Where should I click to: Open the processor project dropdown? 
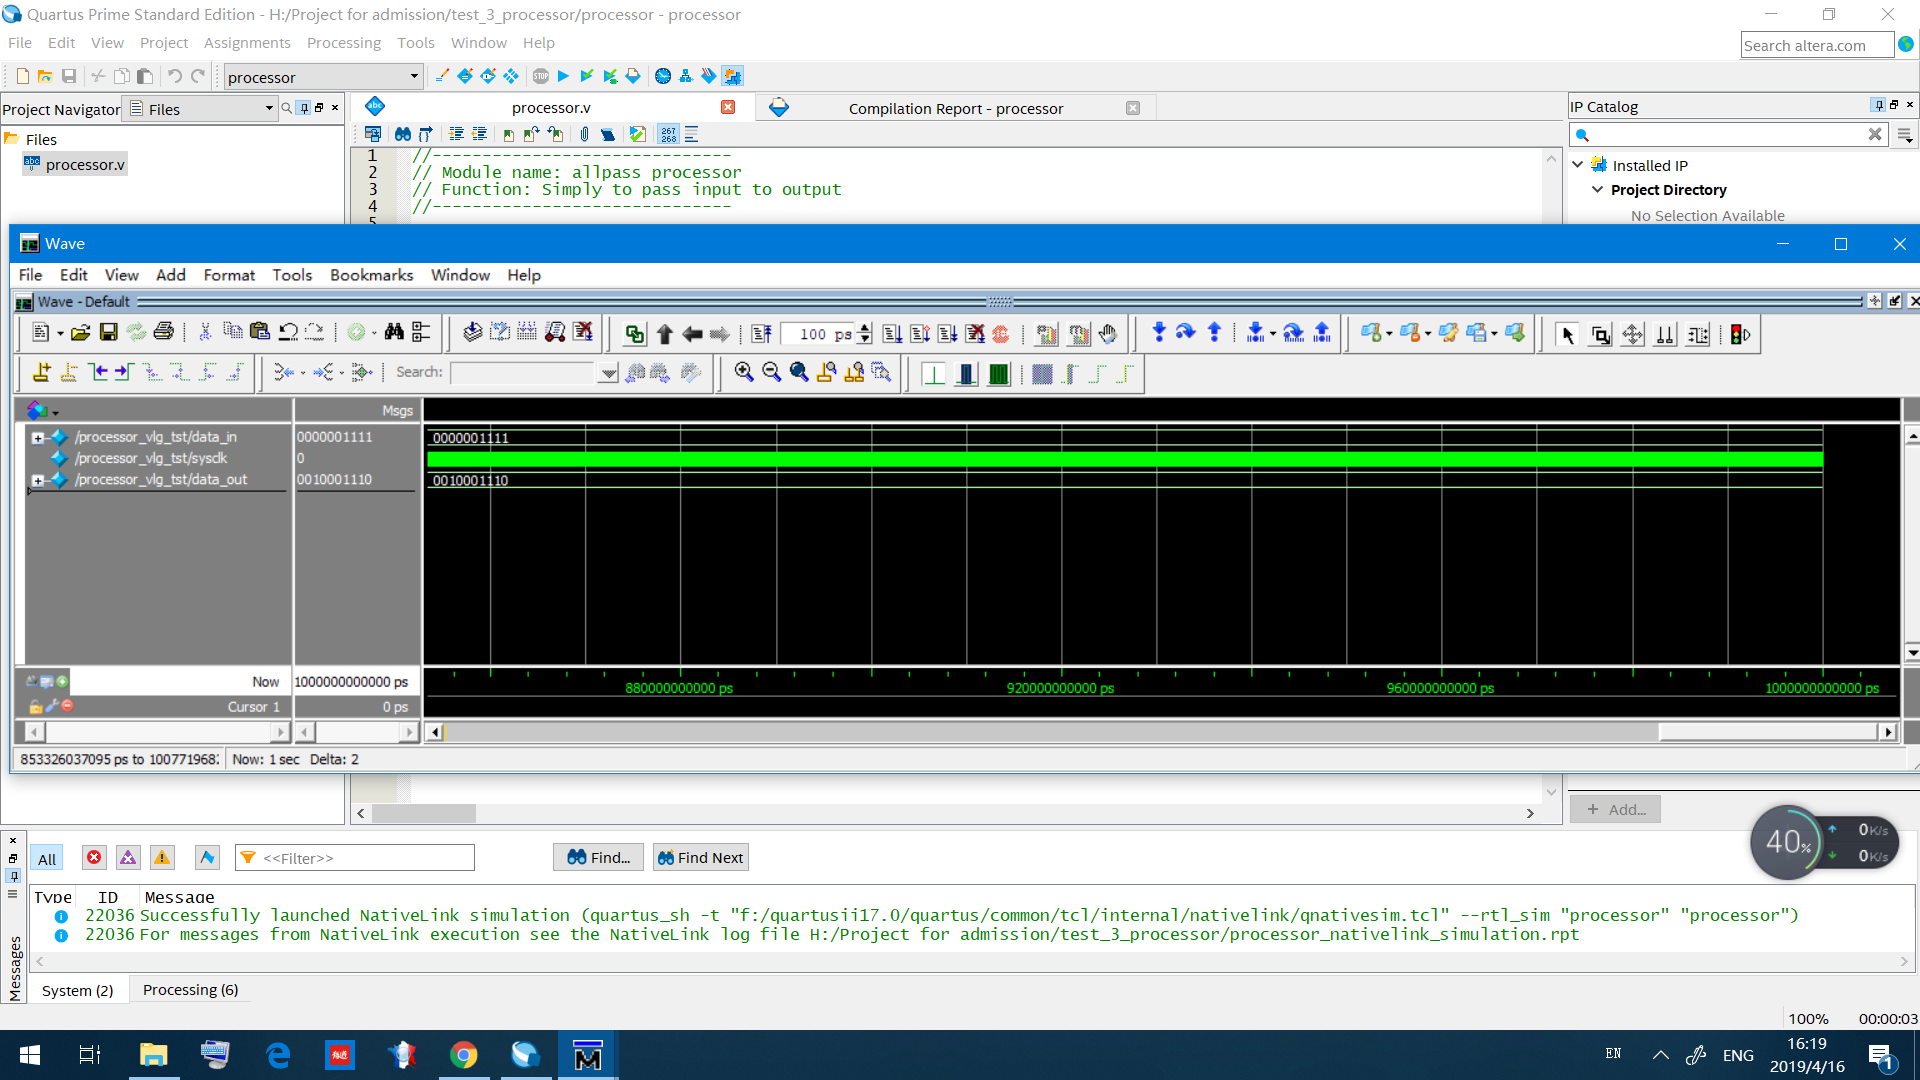[414, 77]
